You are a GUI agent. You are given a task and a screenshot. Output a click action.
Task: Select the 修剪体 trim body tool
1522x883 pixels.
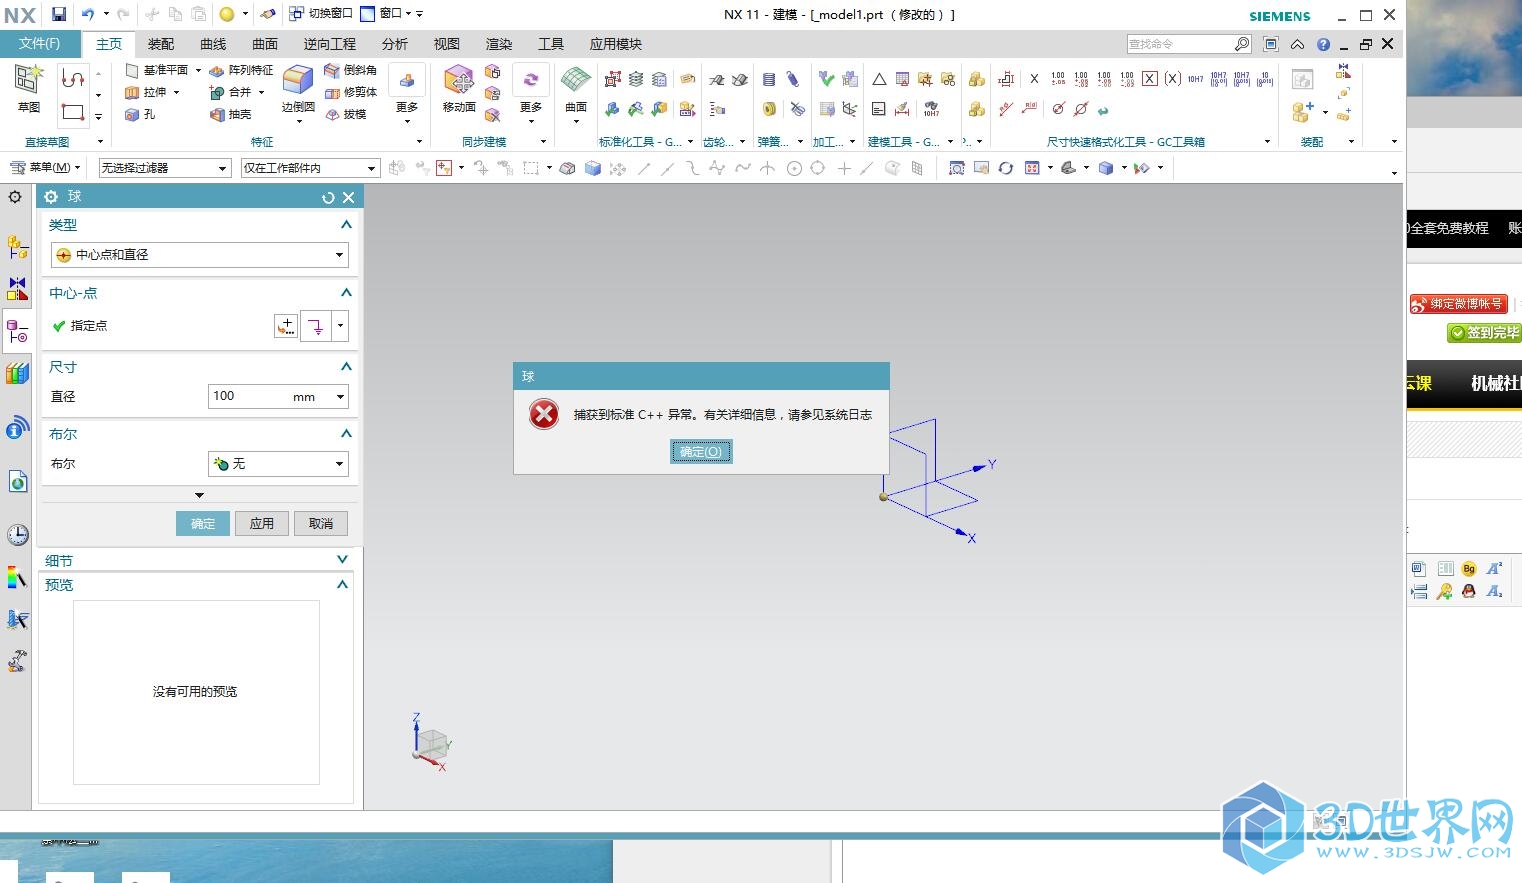click(351, 92)
